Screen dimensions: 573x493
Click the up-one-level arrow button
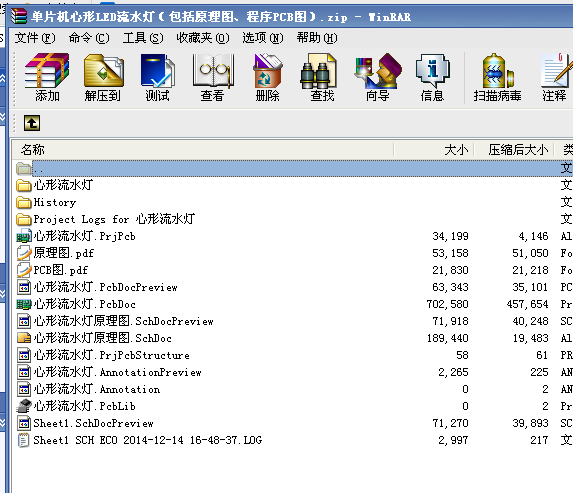[32, 123]
